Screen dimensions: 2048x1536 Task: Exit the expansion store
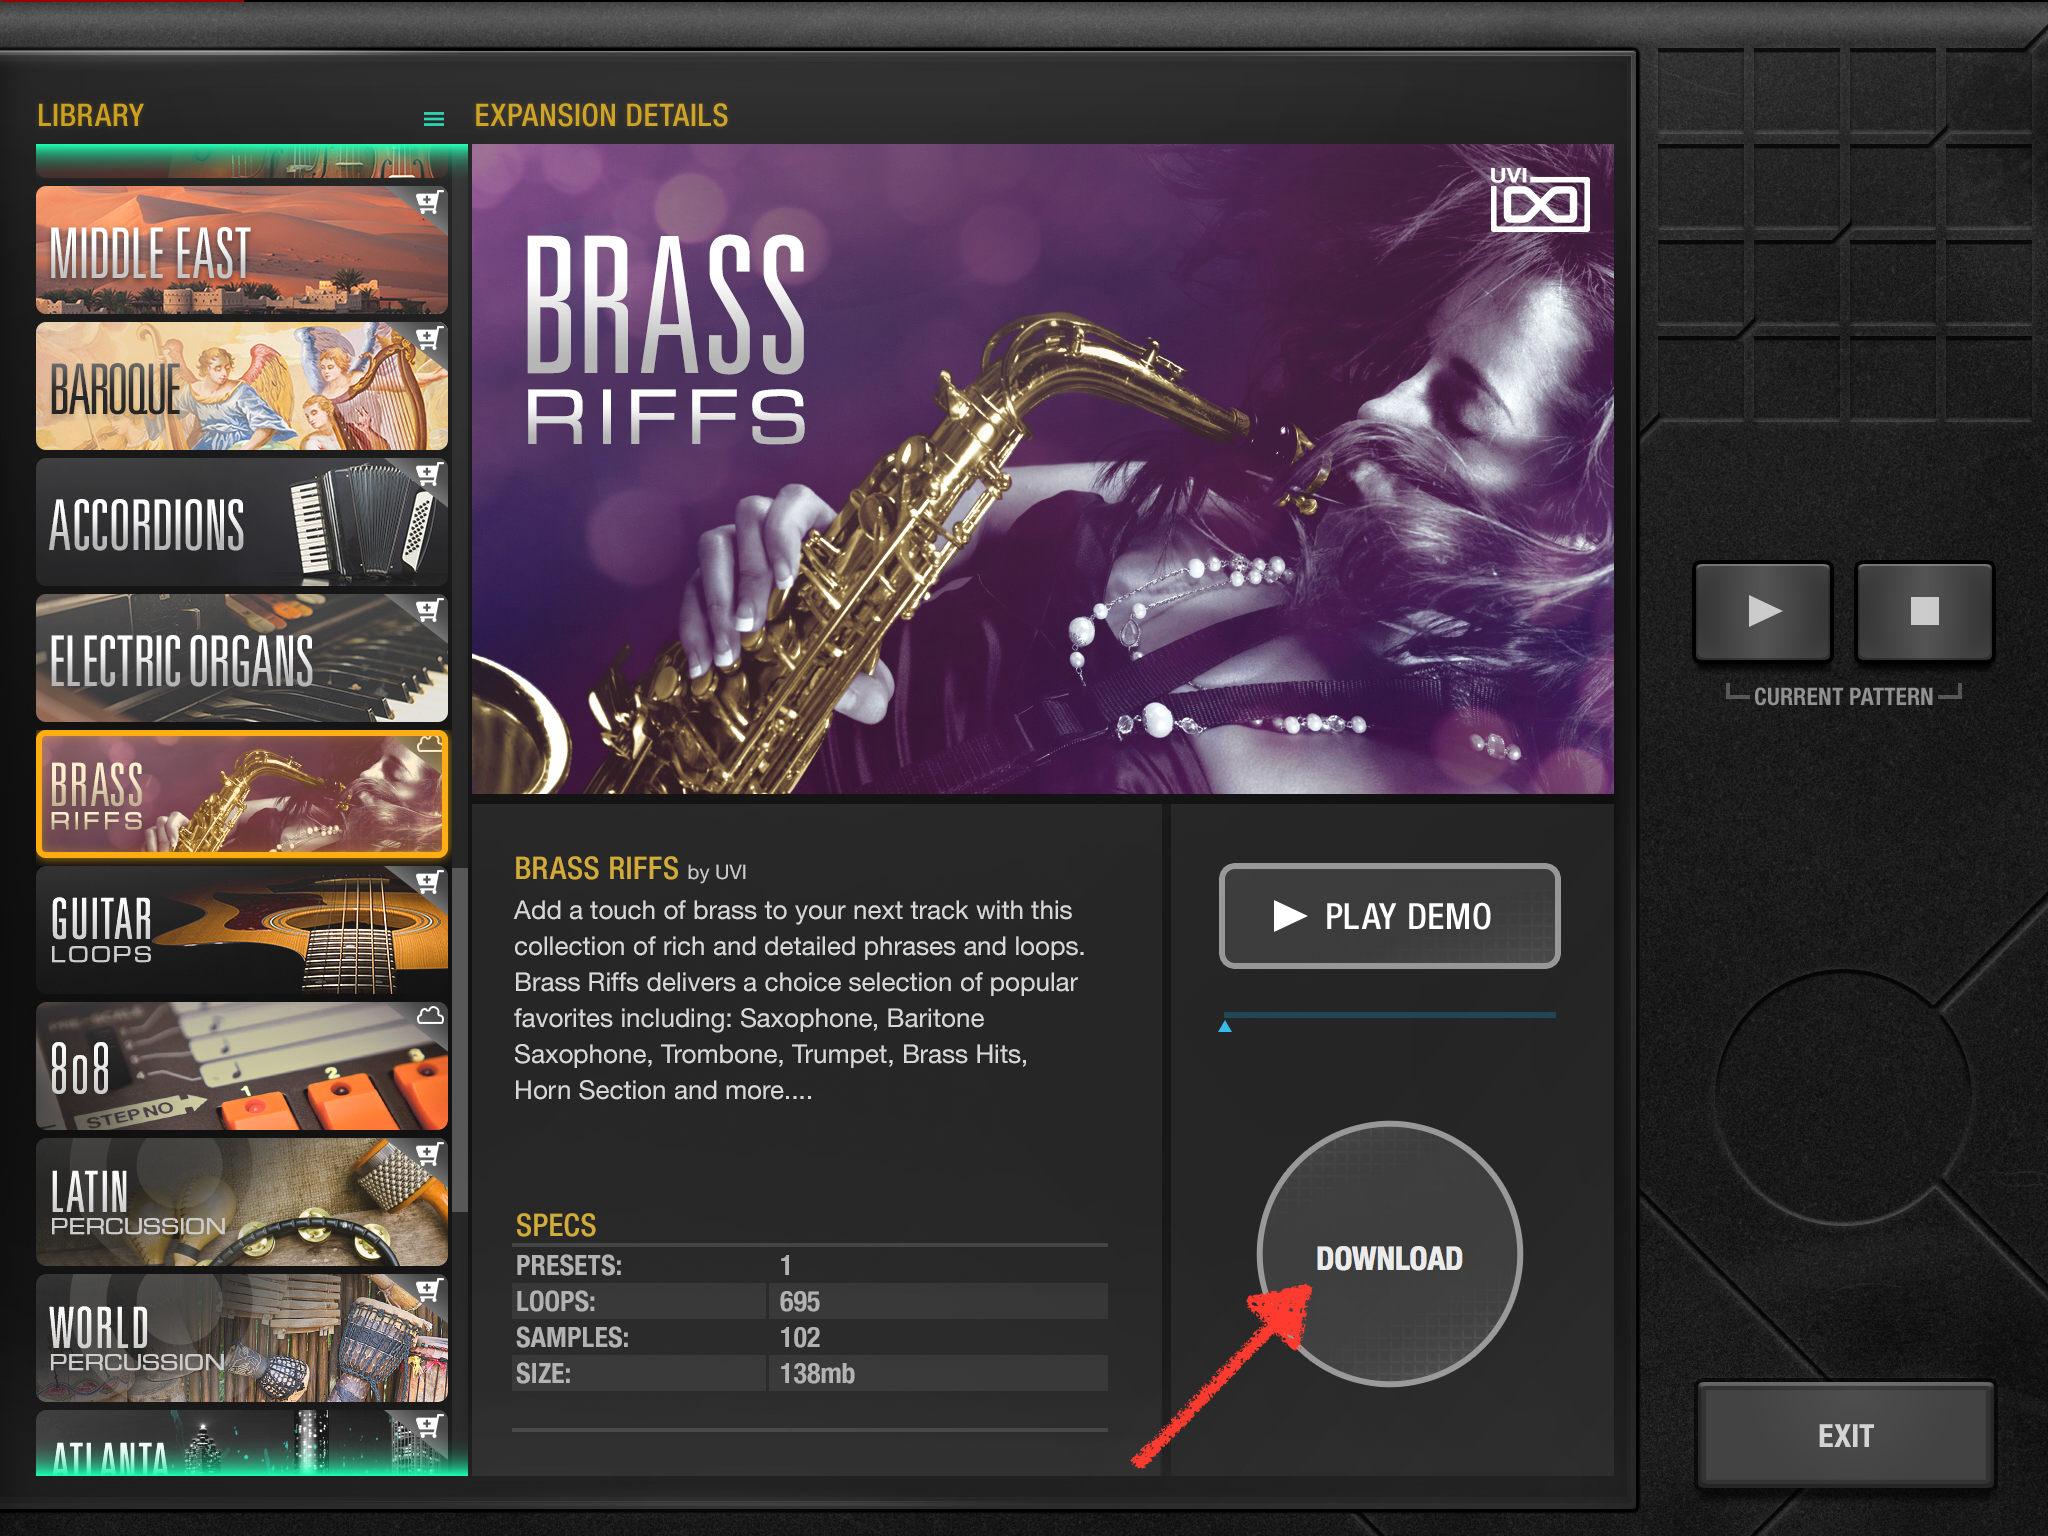pyautogui.click(x=1845, y=1435)
